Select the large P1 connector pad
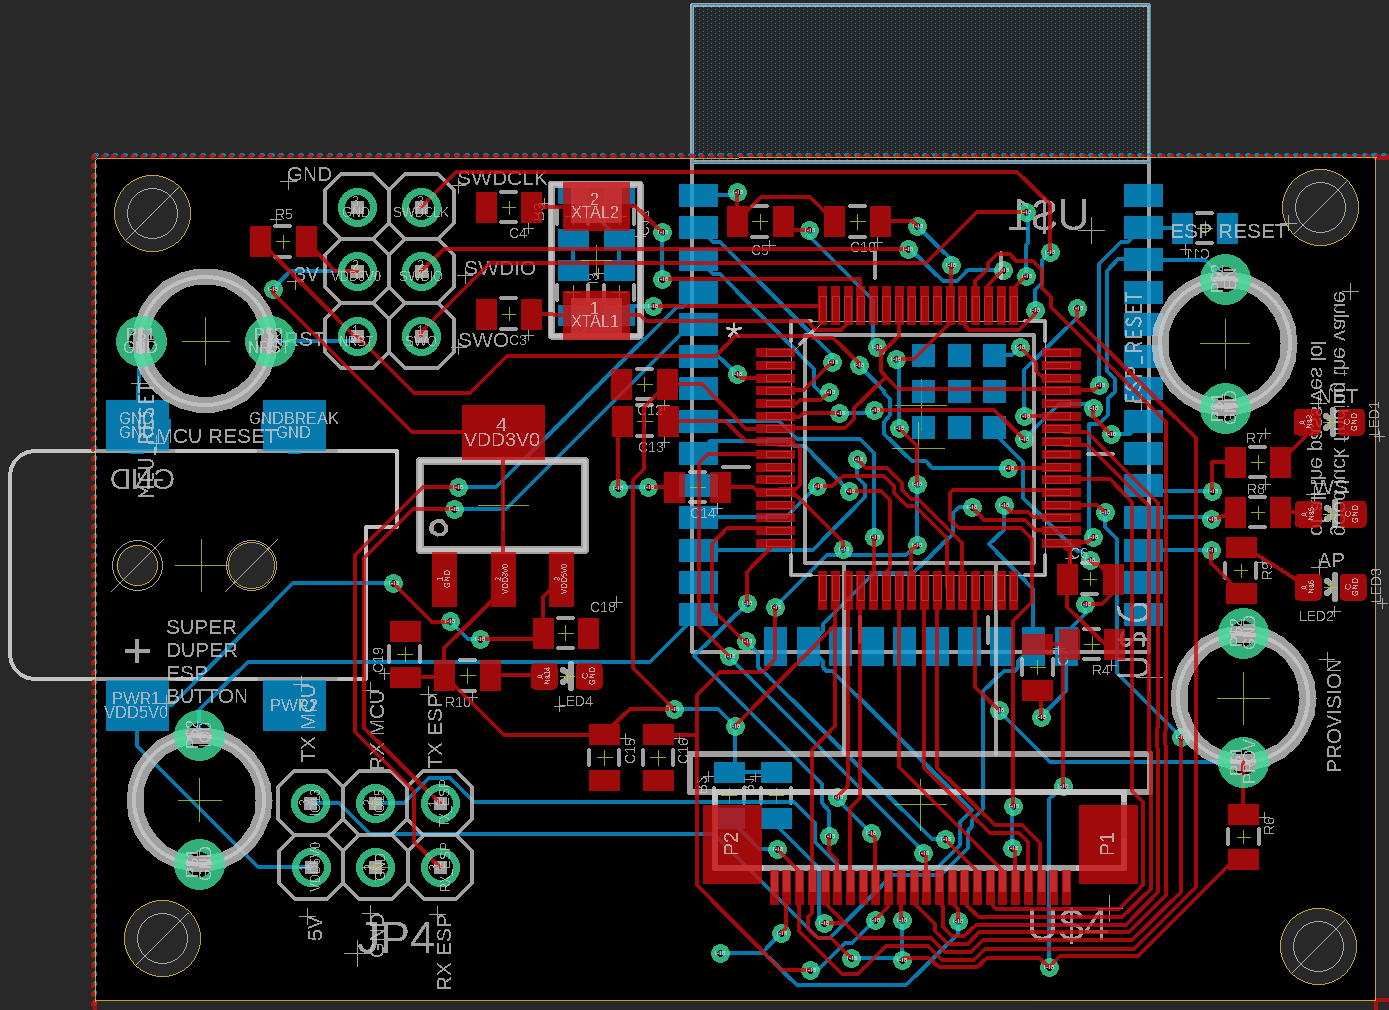 (1108, 844)
